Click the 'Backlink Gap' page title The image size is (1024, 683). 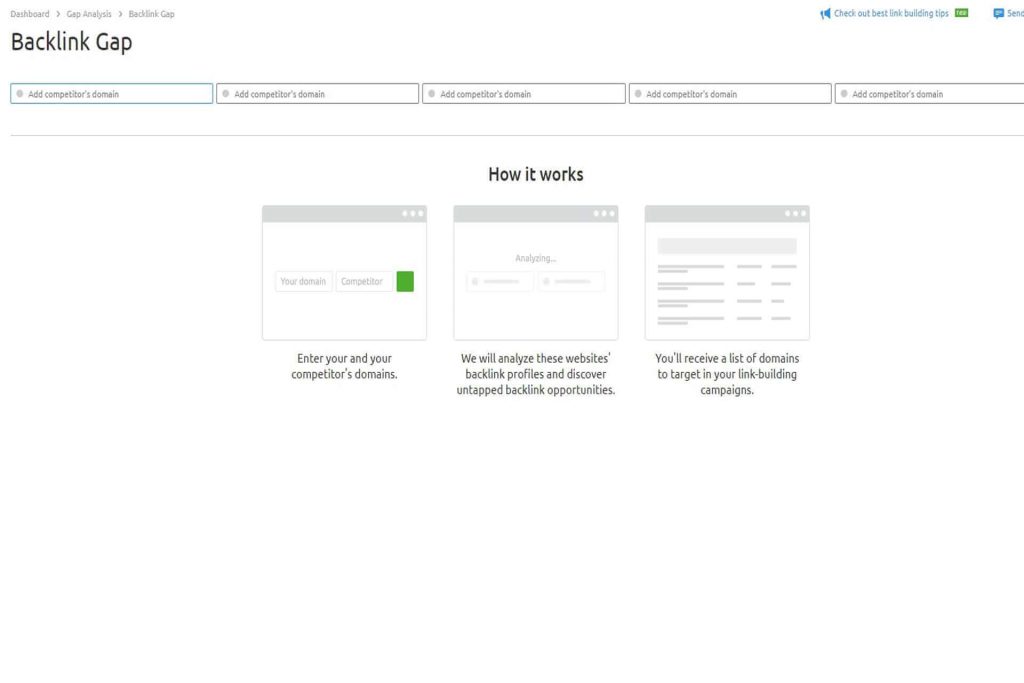click(72, 42)
